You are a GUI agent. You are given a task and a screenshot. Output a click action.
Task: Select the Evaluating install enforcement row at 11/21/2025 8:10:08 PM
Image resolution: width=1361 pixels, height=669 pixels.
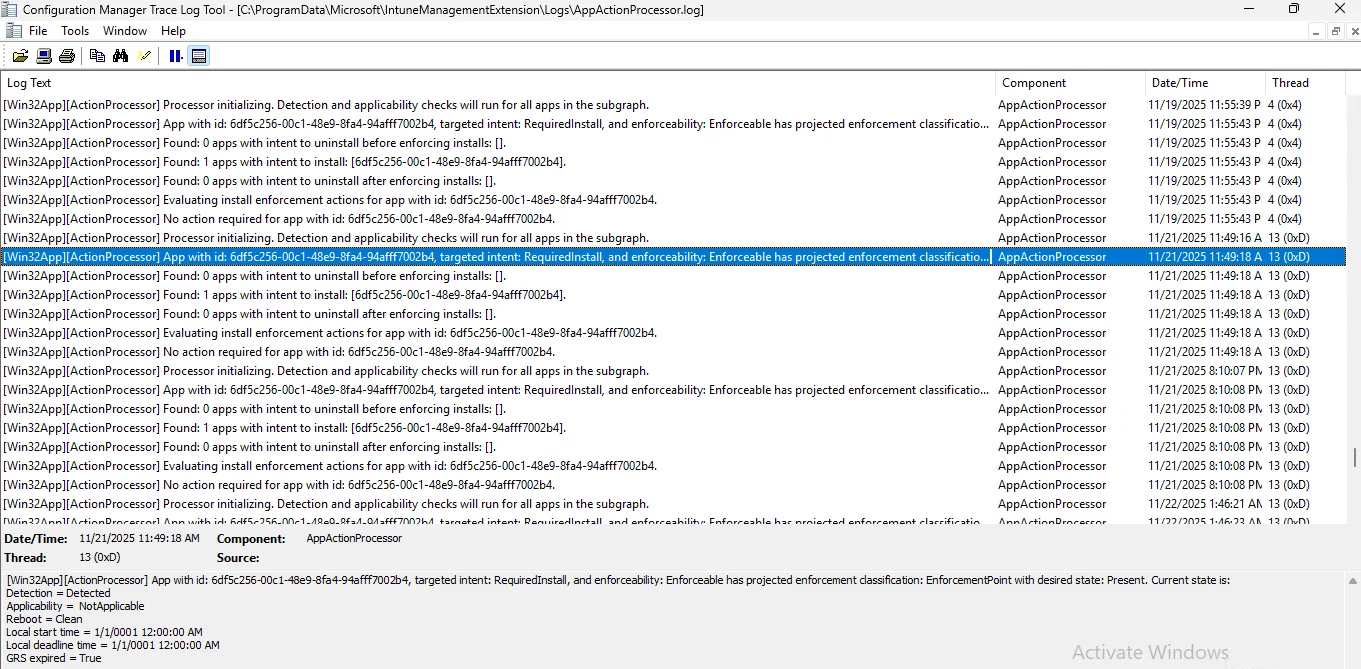pos(673,466)
